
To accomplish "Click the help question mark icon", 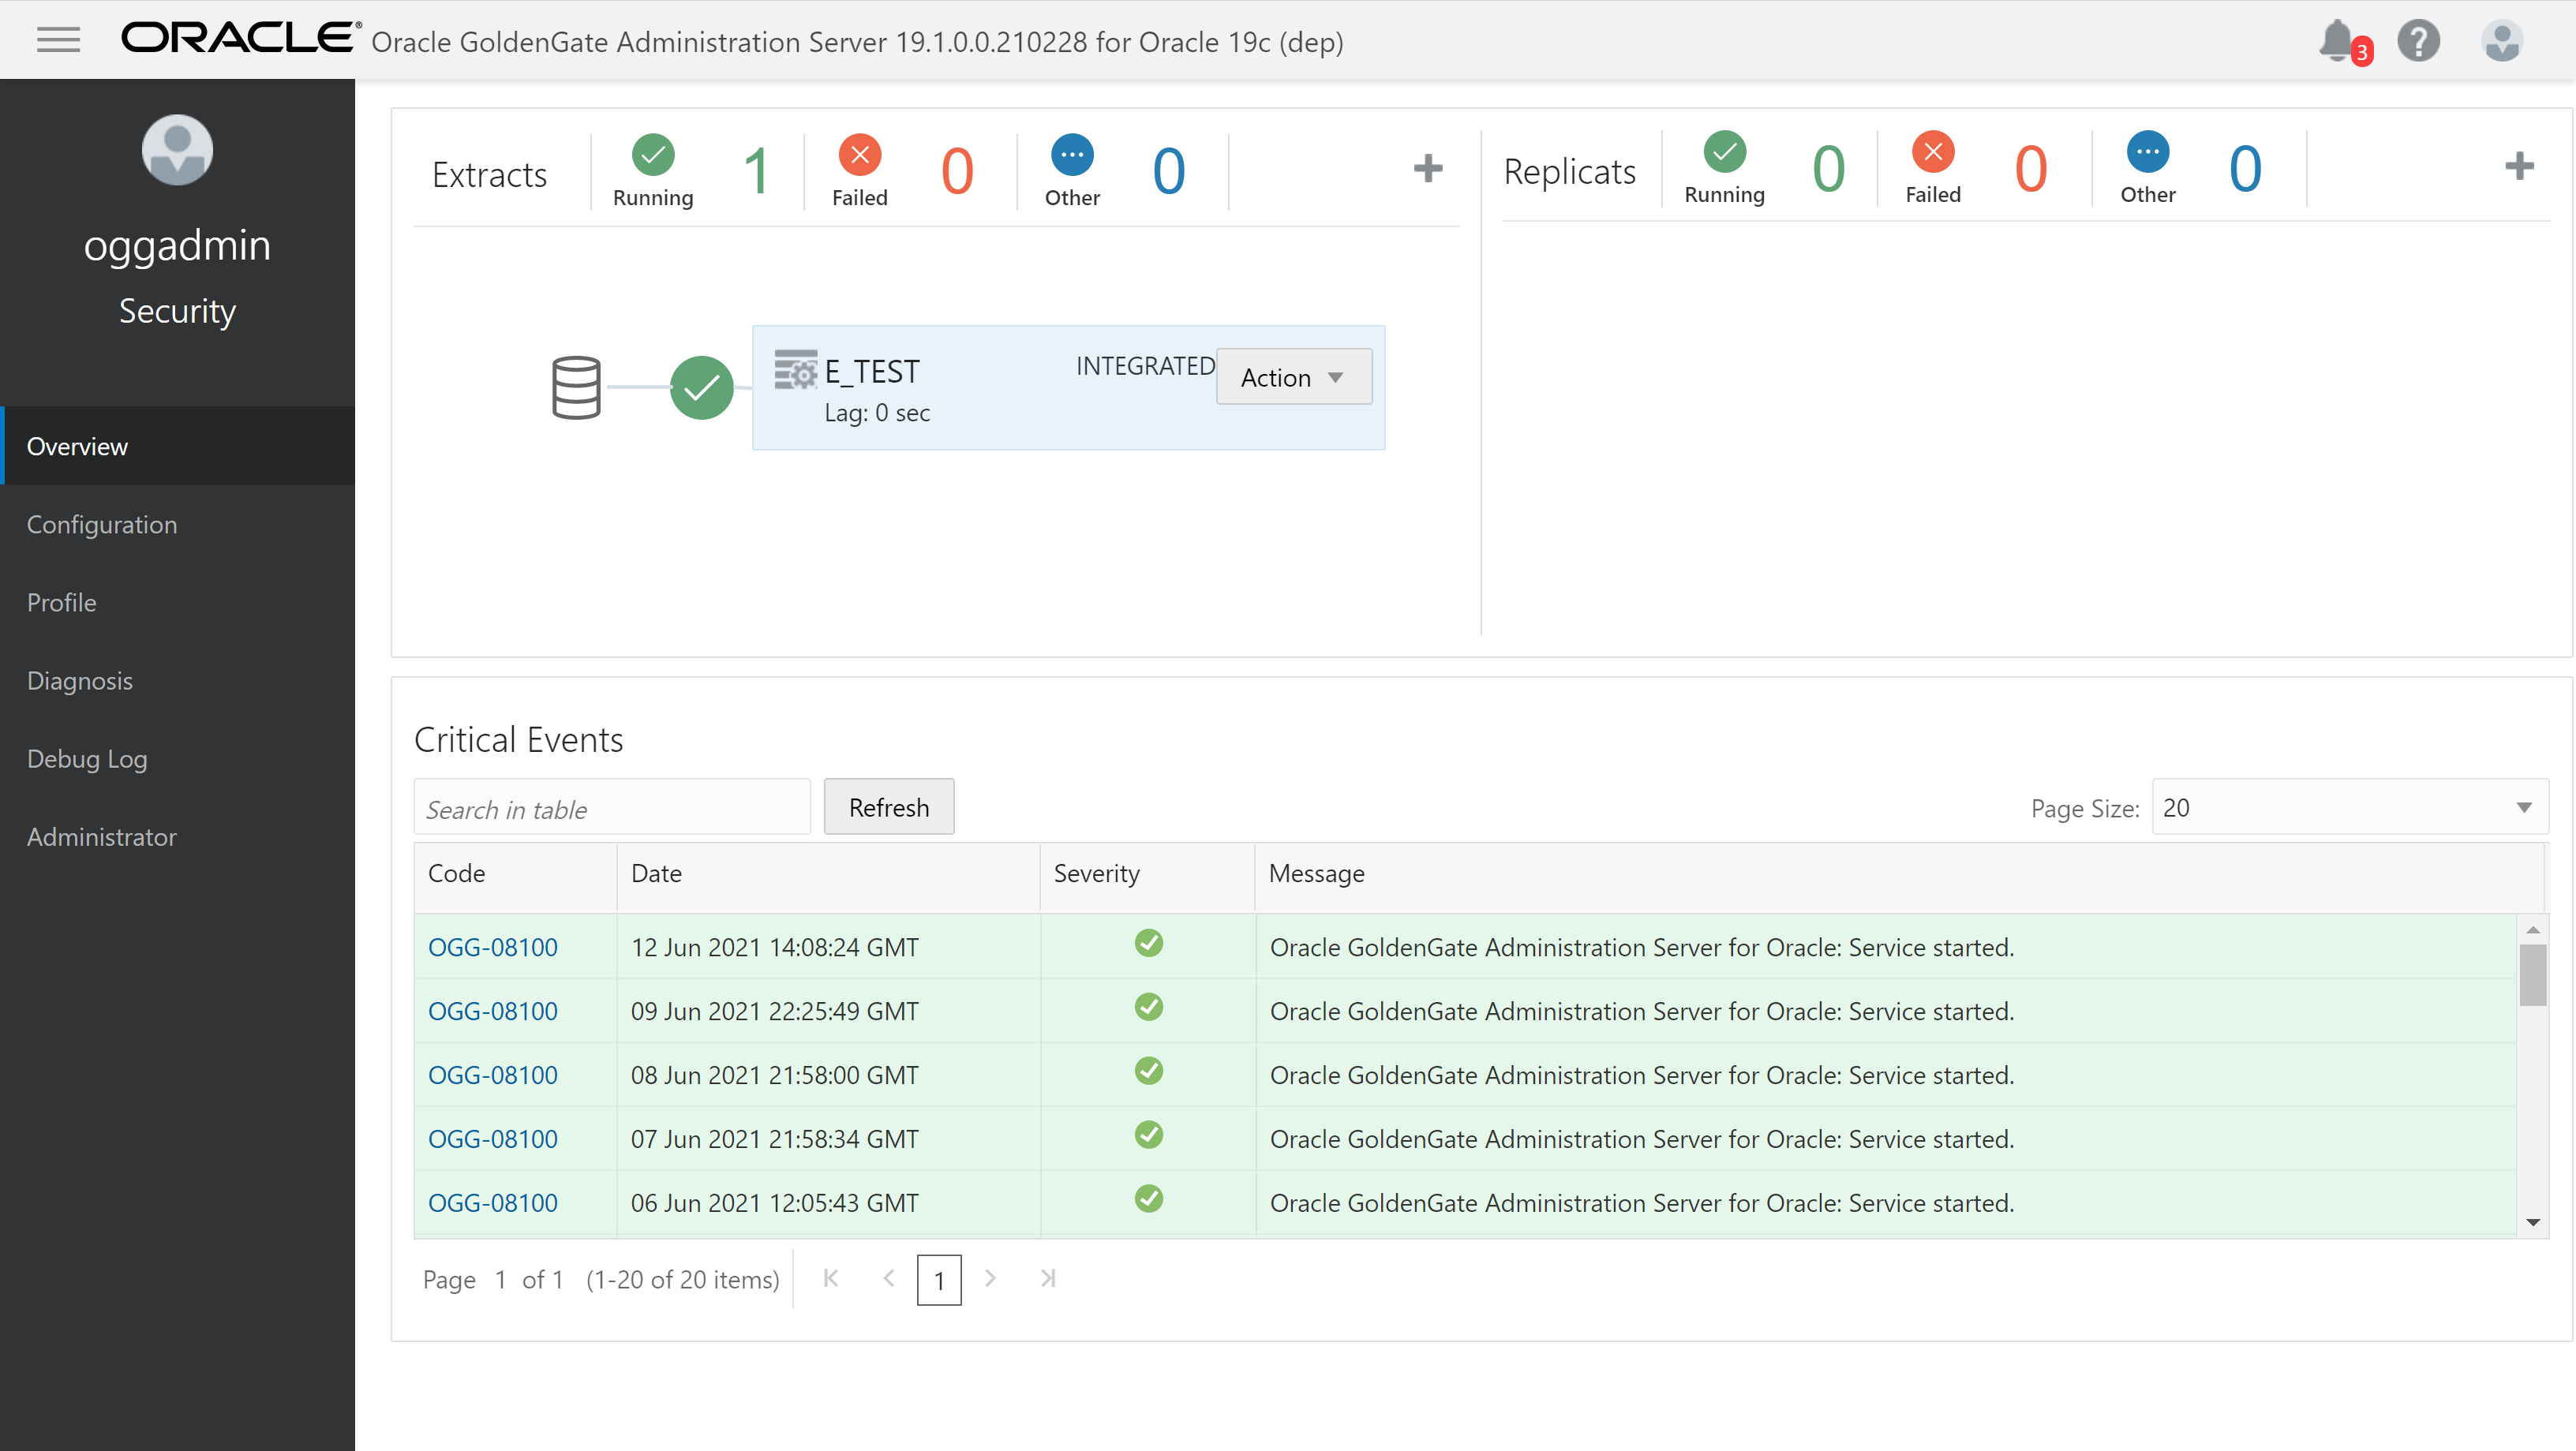I will 2418,41.
